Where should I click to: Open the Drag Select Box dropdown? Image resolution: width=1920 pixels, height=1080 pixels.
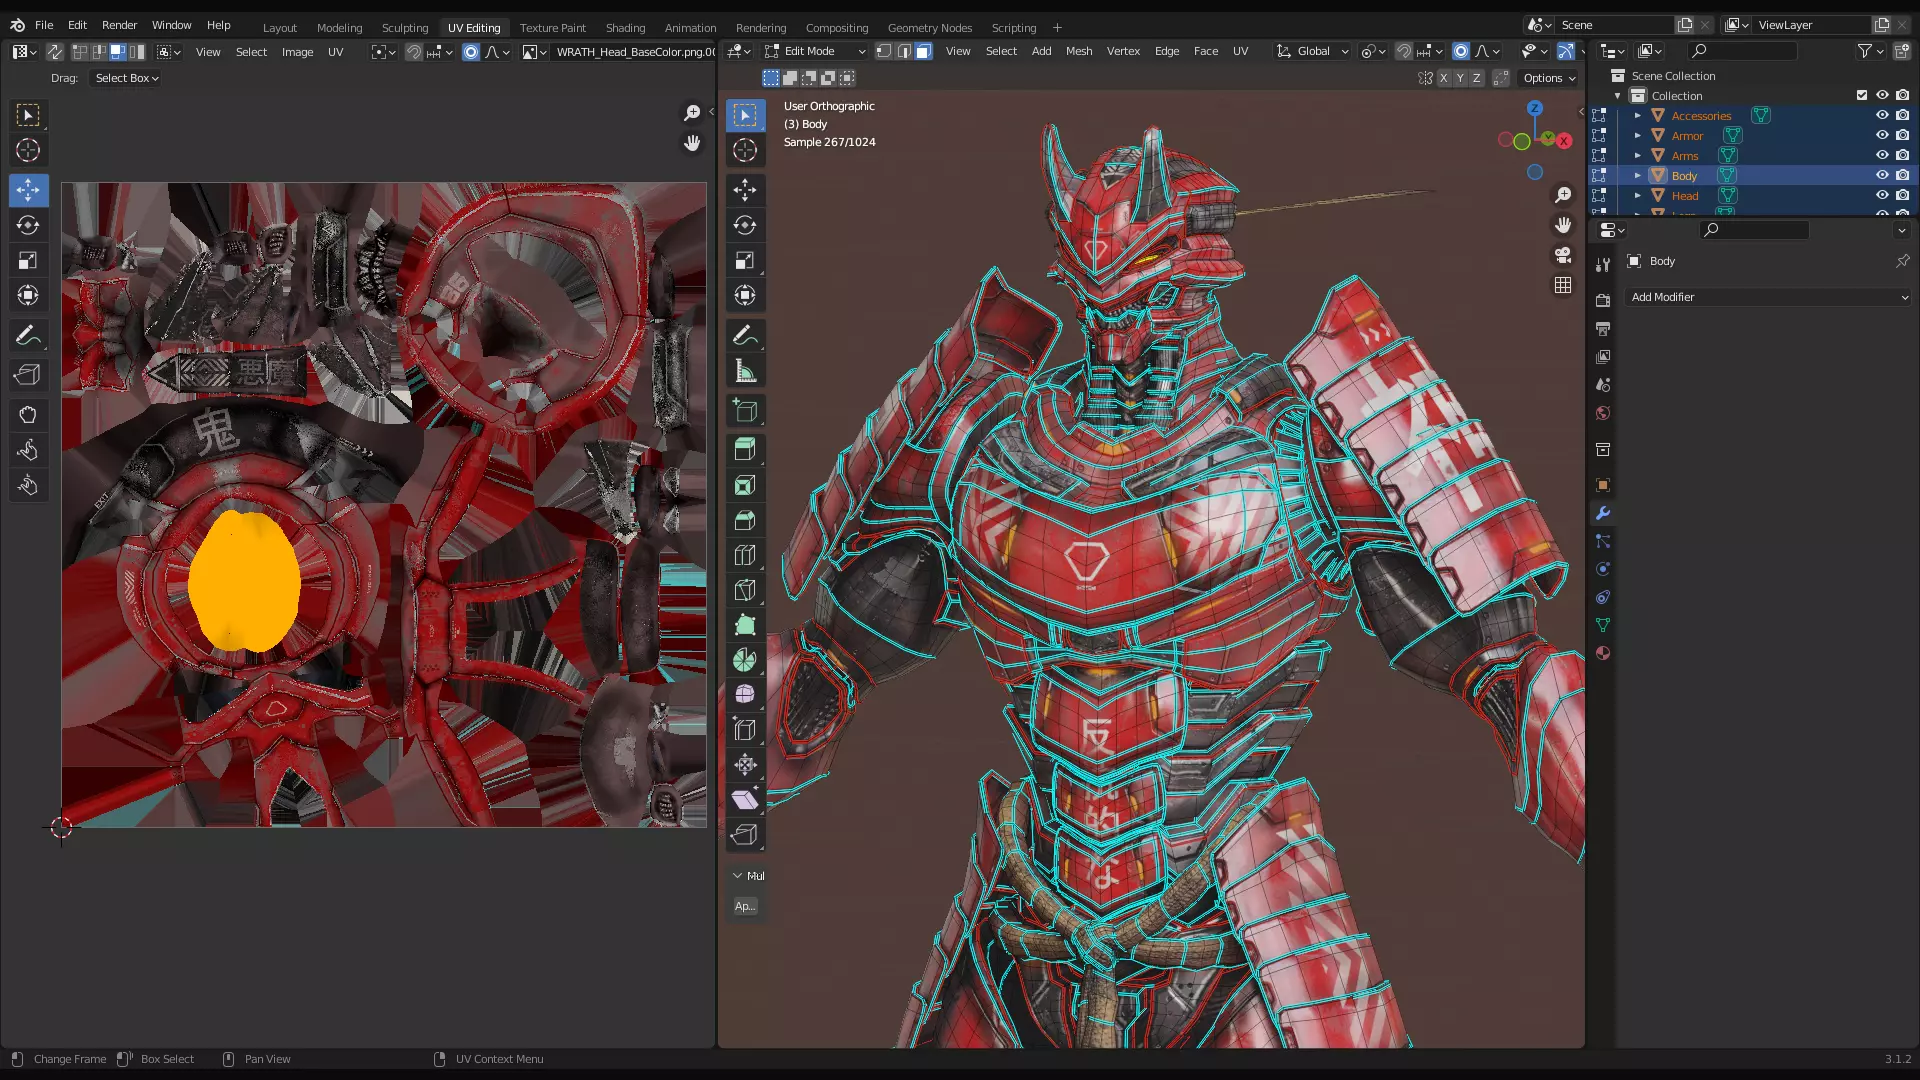[x=127, y=78]
